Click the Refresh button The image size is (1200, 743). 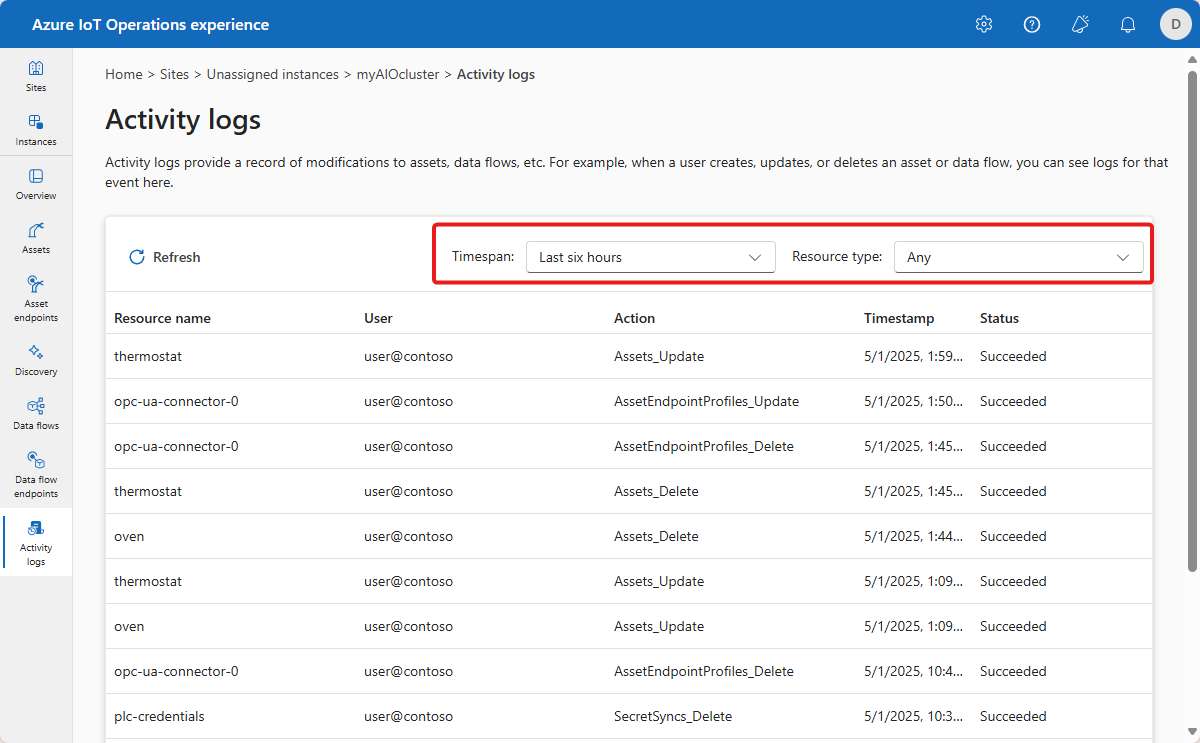(x=165, y=257)
